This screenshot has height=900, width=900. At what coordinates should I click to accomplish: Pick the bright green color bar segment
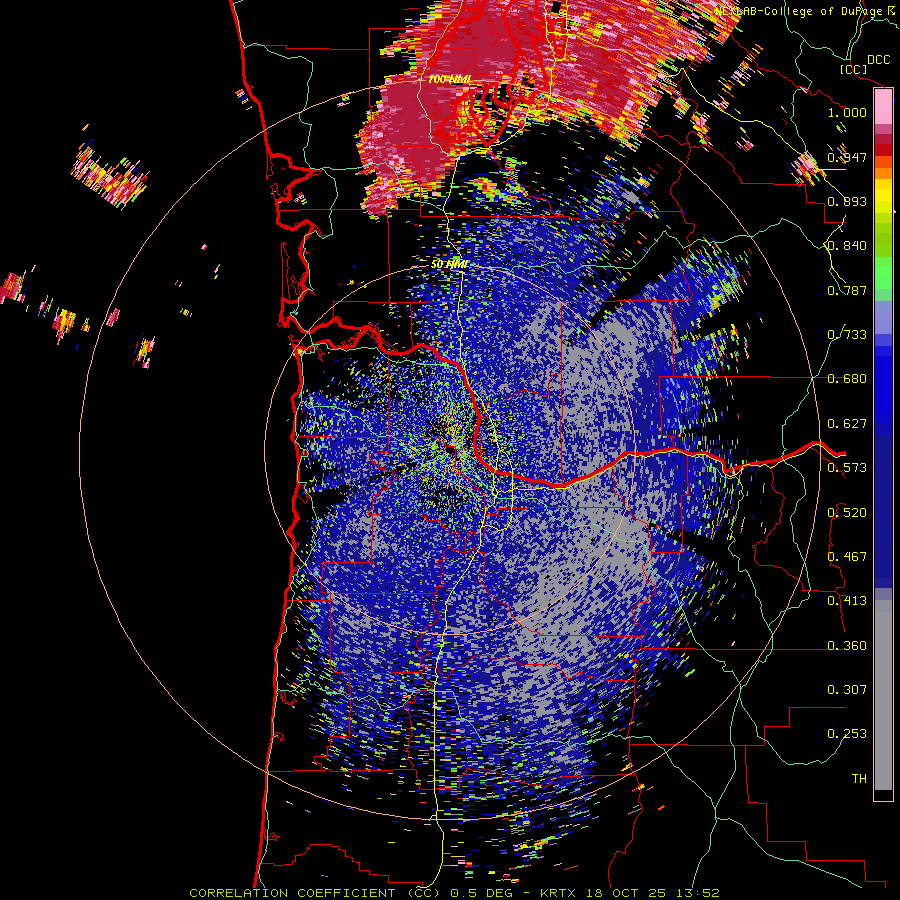[883, 273]
